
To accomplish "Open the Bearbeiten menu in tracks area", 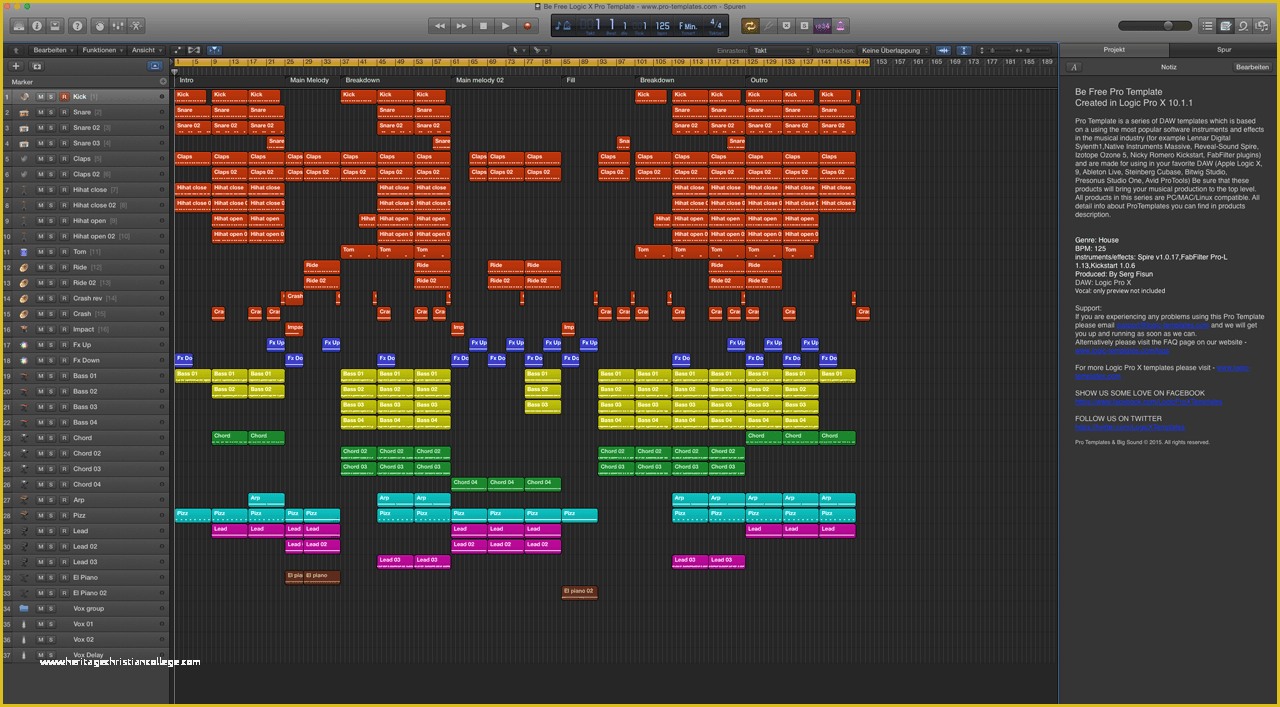I will (53, 50).
